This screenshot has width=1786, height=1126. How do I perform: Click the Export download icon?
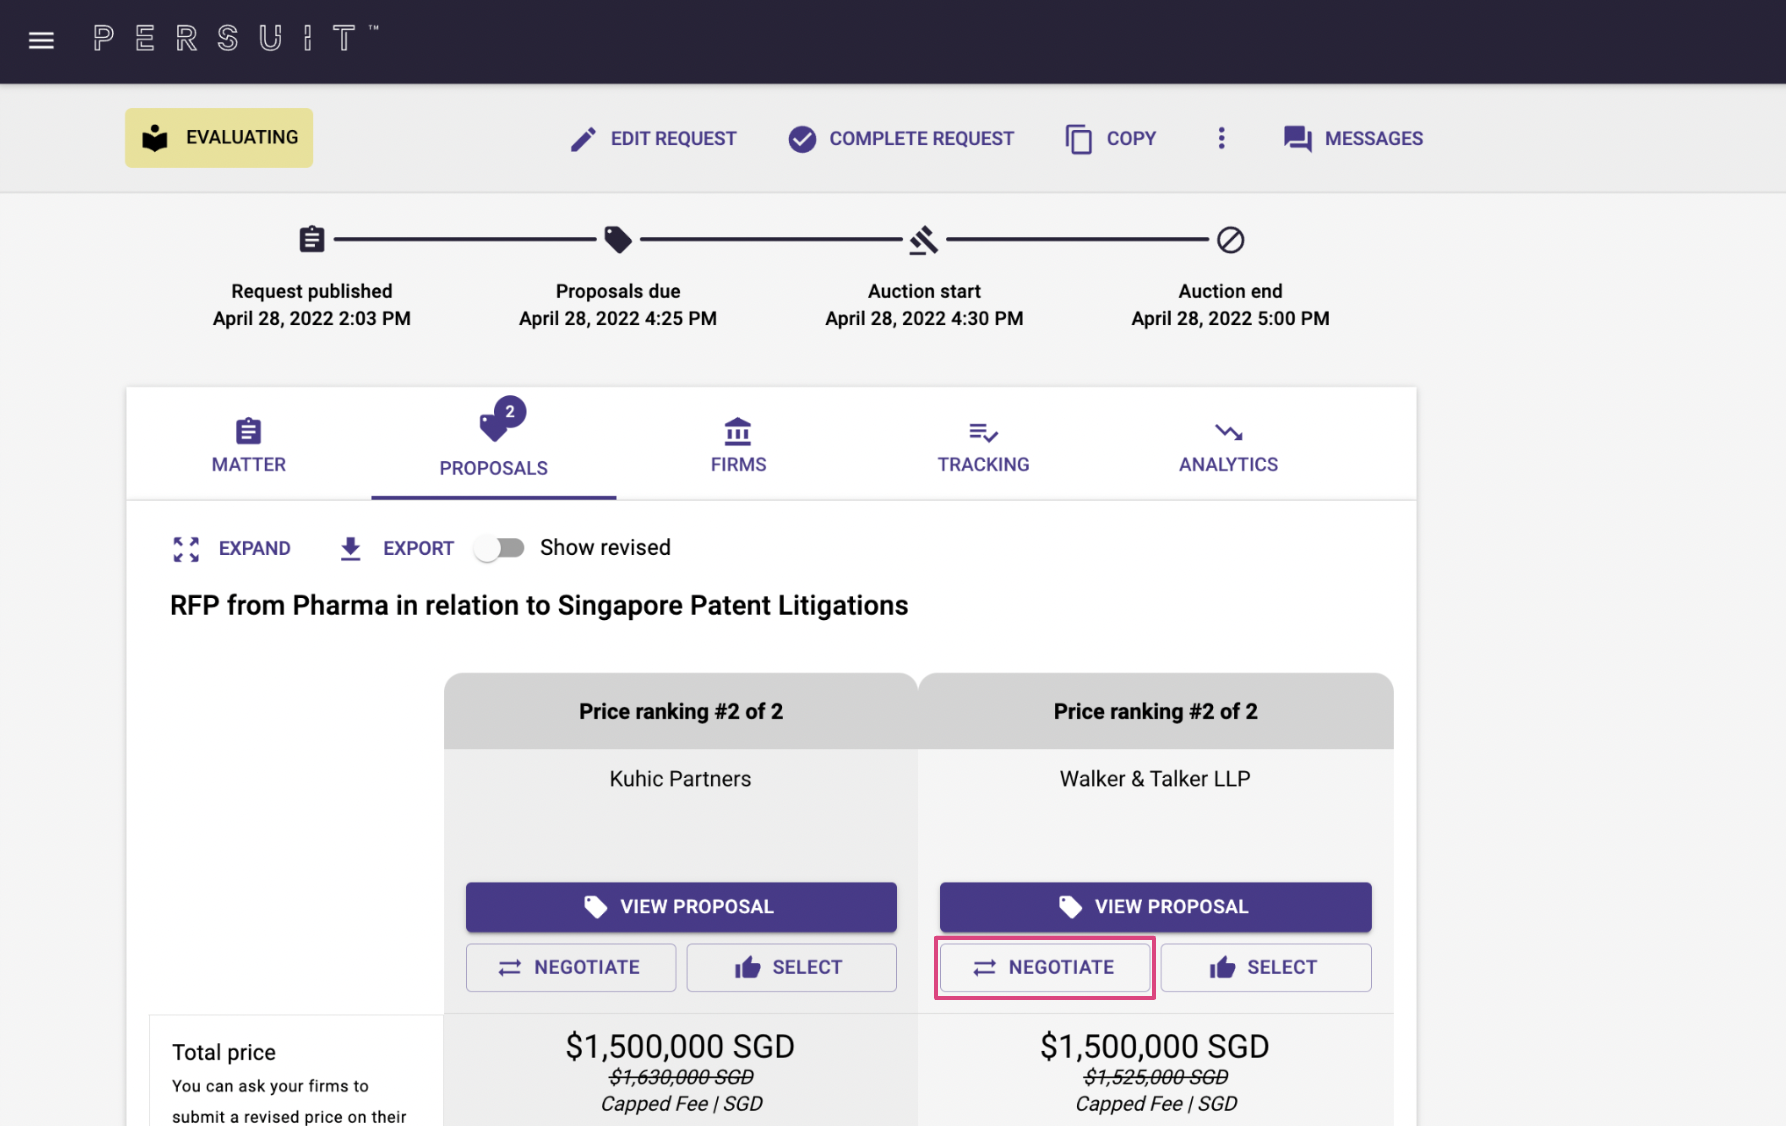pos(350,548)
